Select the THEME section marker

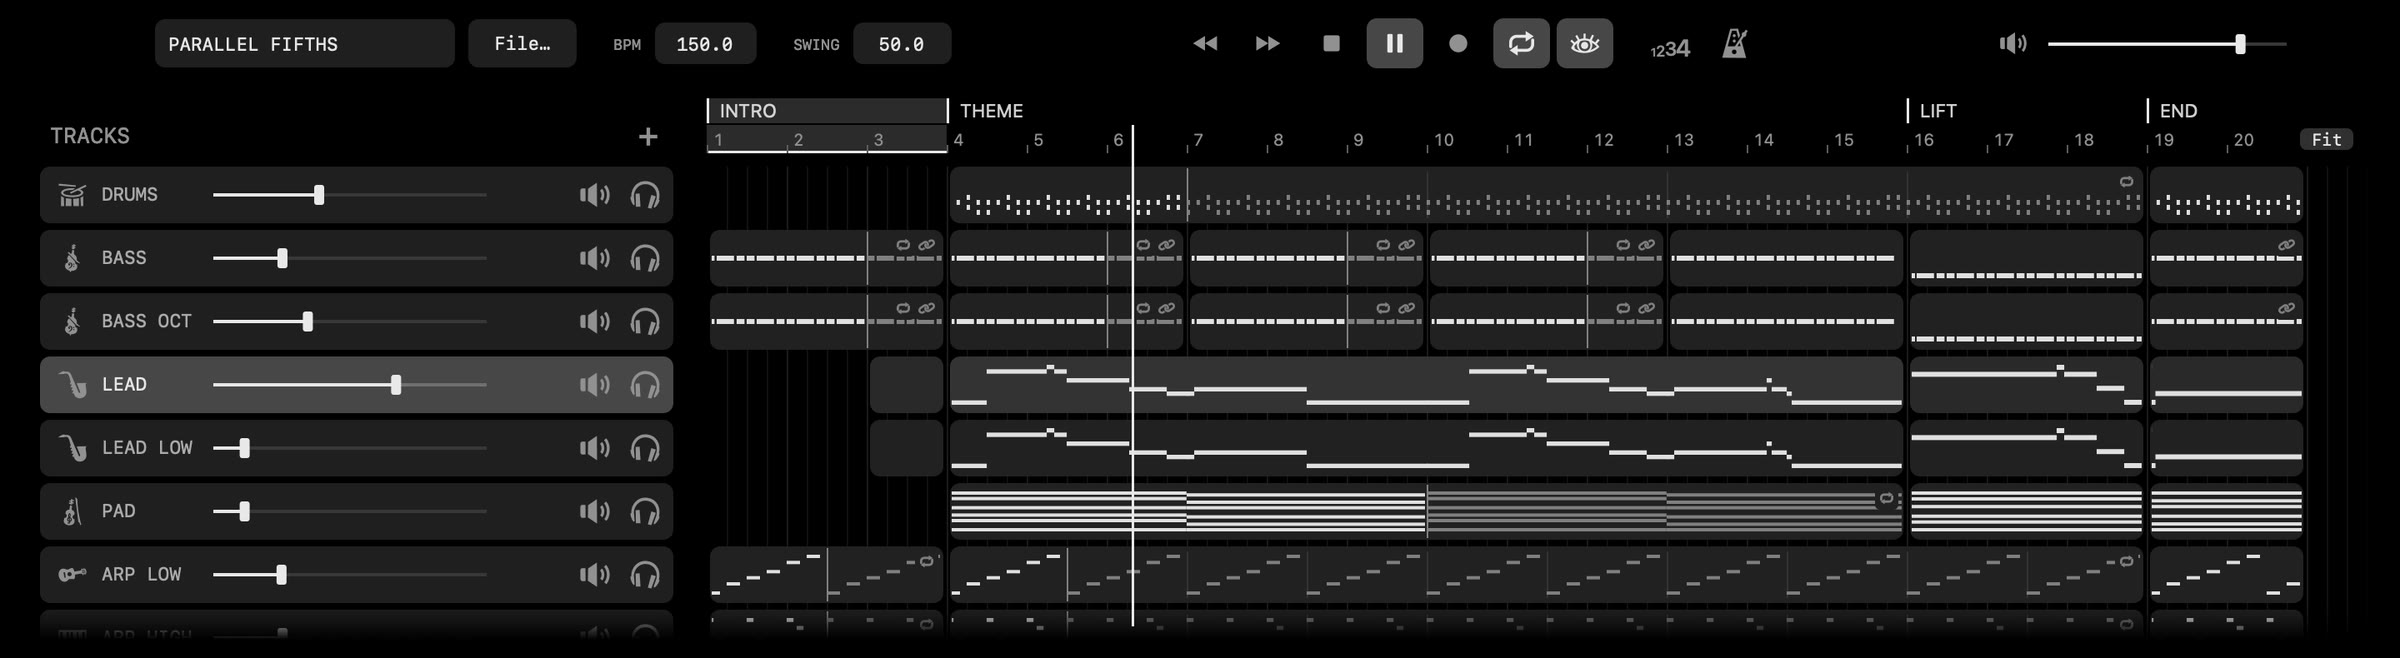[991, 111]
